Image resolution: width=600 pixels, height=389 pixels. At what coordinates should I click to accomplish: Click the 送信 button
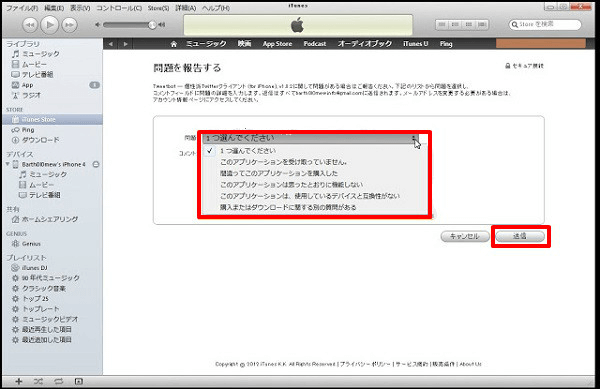[520, 236]
